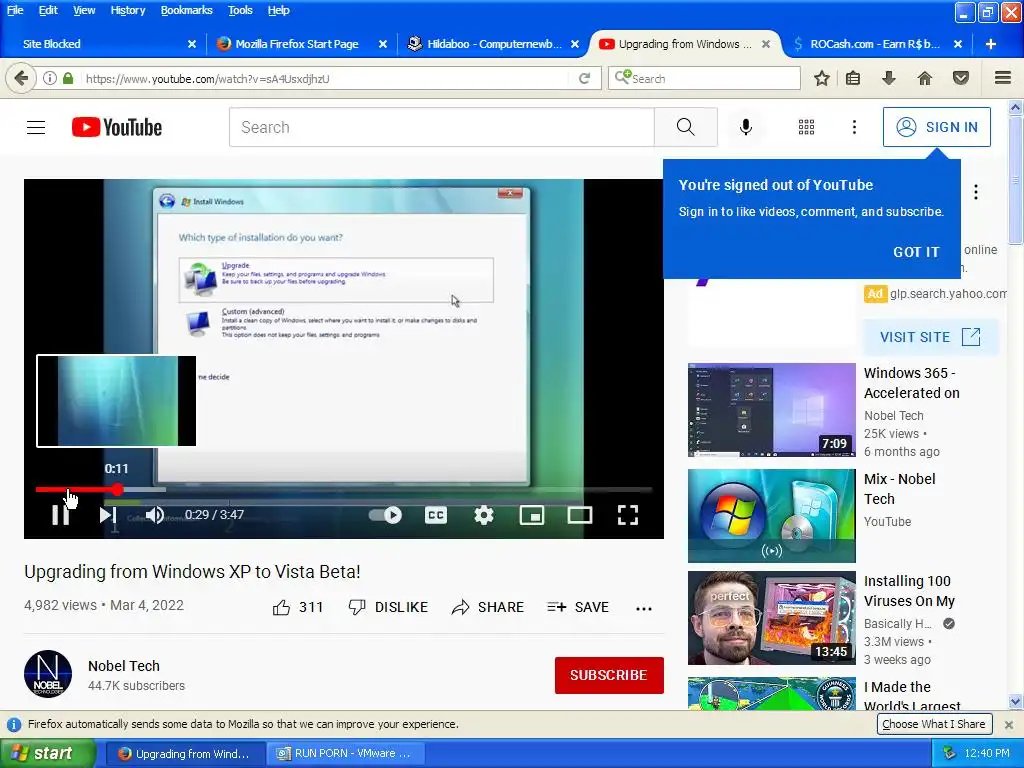Dislike the video

point(388,607)
